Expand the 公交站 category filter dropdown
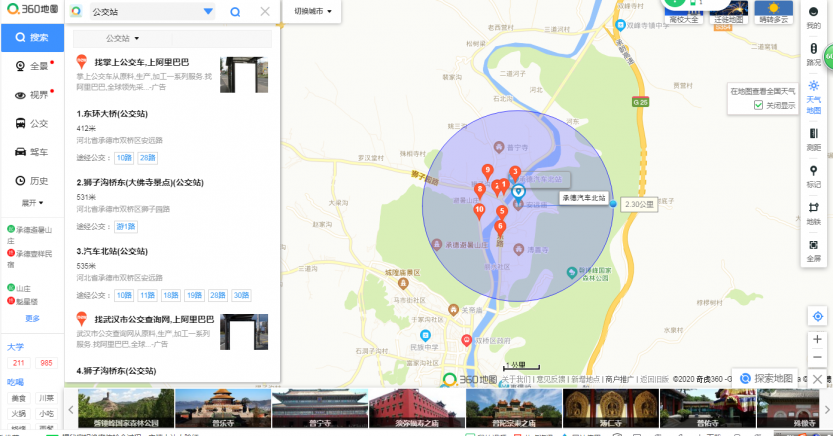This screenshot has height=436, width=833. tap(123, 38)
